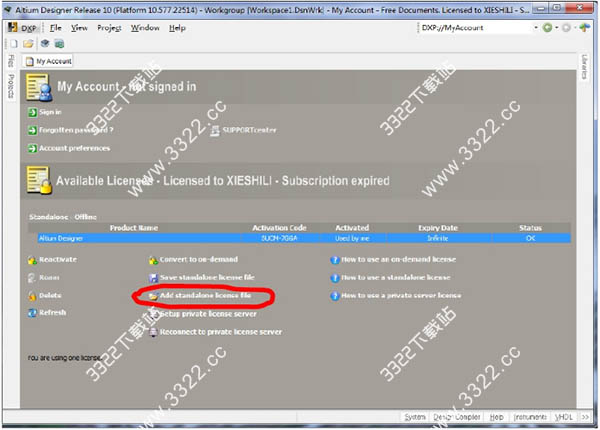Open the Project menu
This screenshot has width=600, height=430.
109,28
